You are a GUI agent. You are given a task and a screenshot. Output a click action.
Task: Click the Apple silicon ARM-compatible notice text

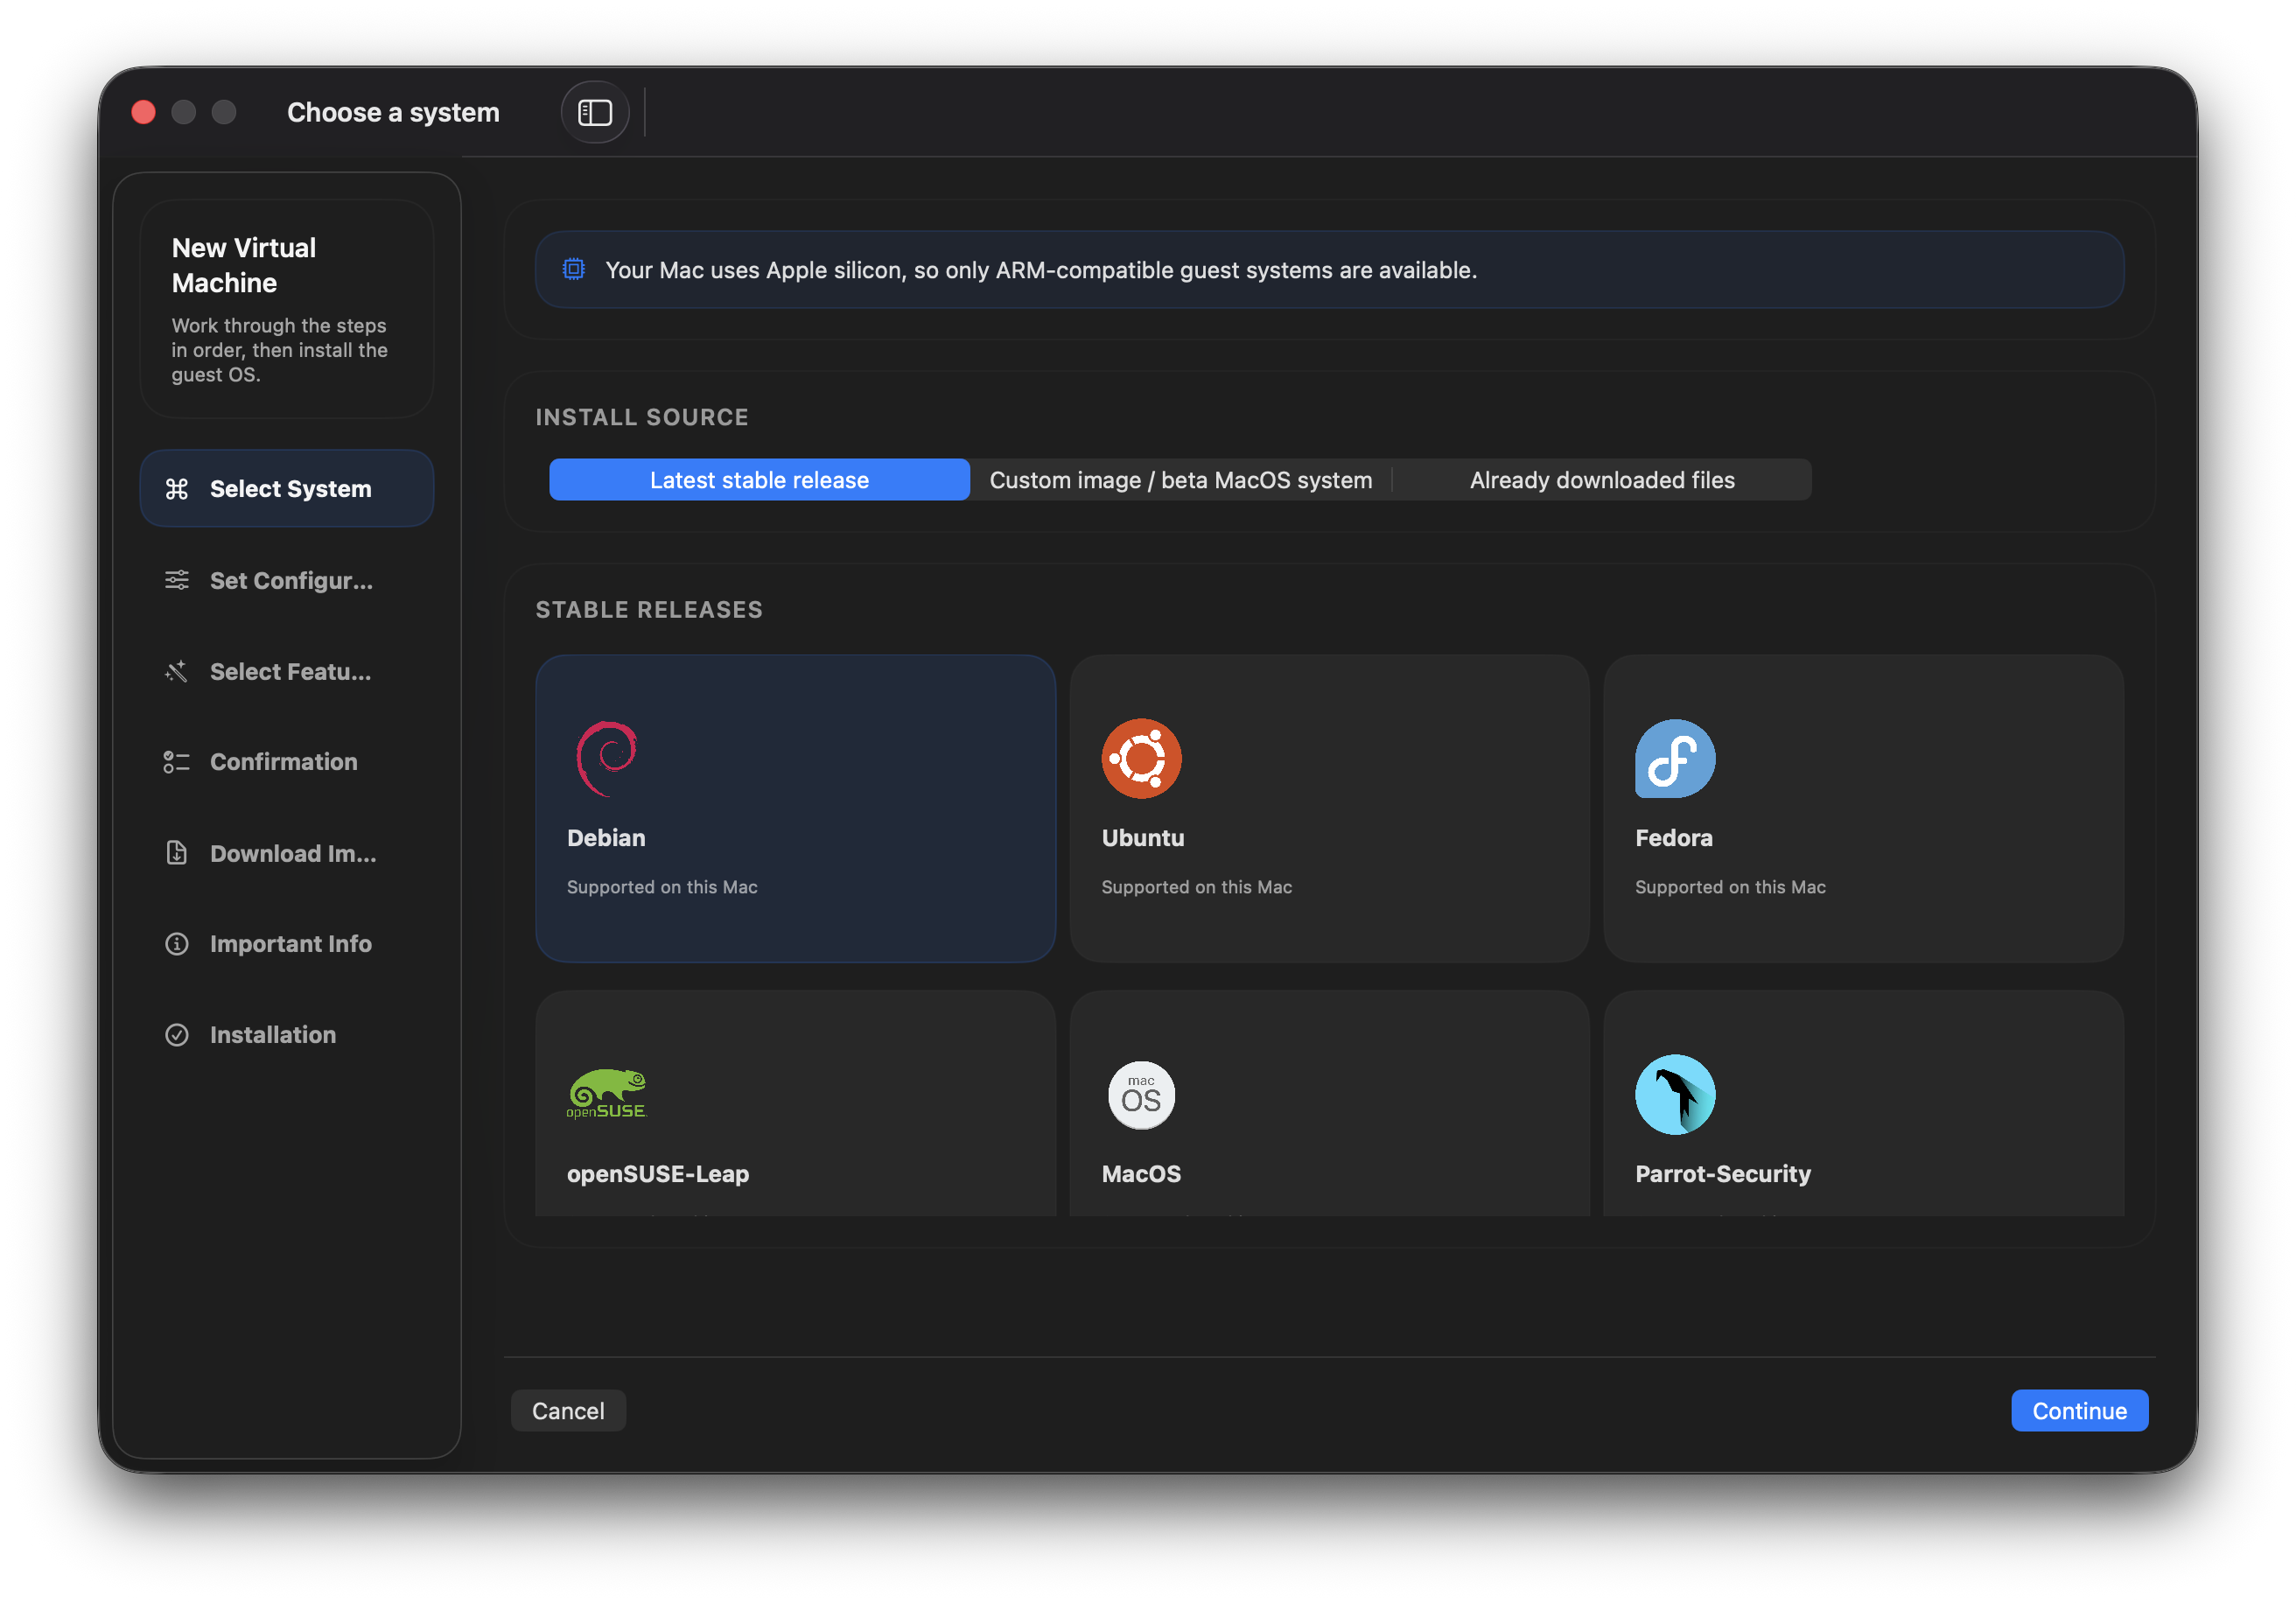1041,270
